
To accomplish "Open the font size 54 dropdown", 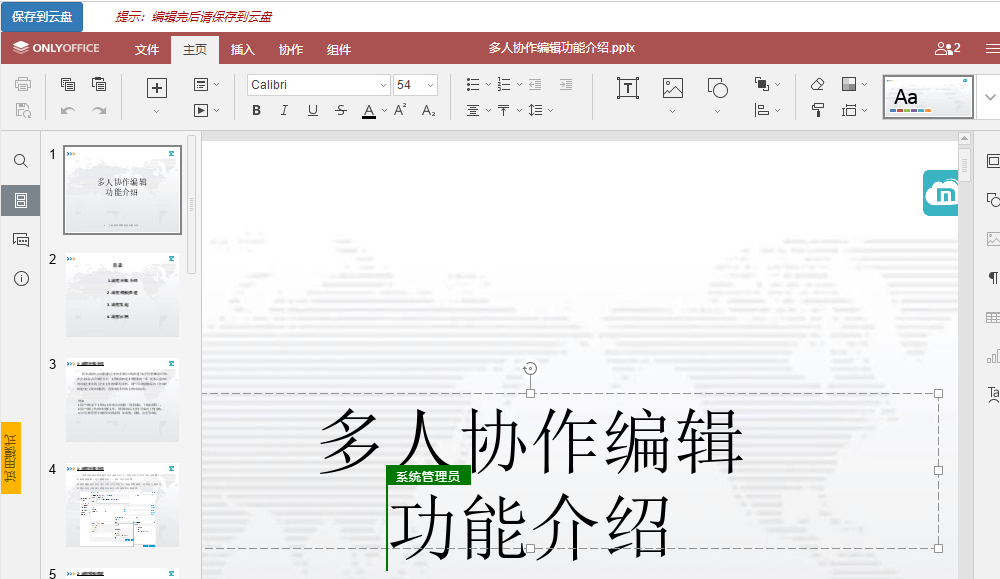I will click(430, 85).
